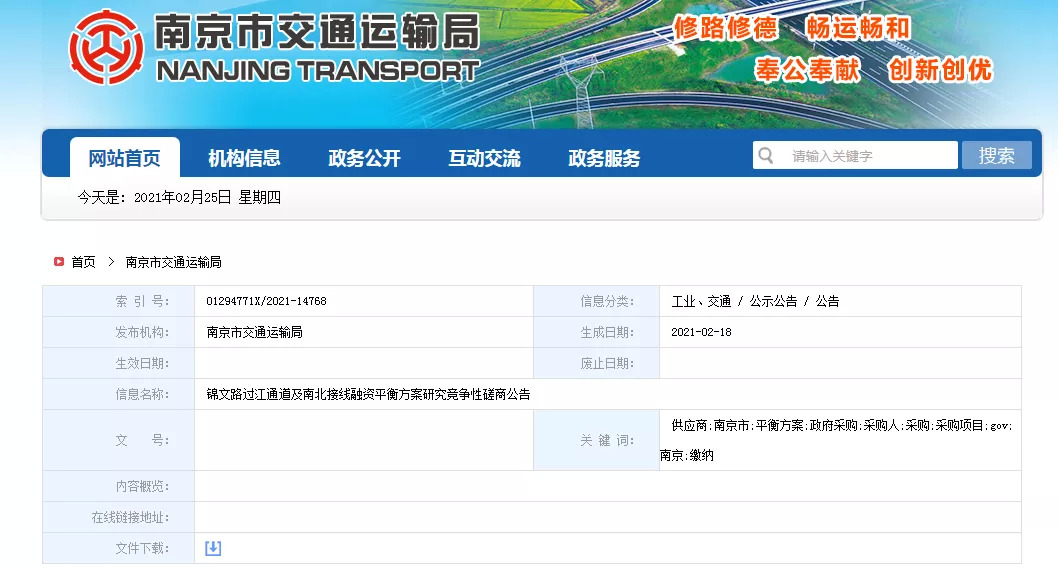Click the slogan 奉公奉献 创新创优
1058x570 pixels.
pyautogui.click(x=873, y=69)
